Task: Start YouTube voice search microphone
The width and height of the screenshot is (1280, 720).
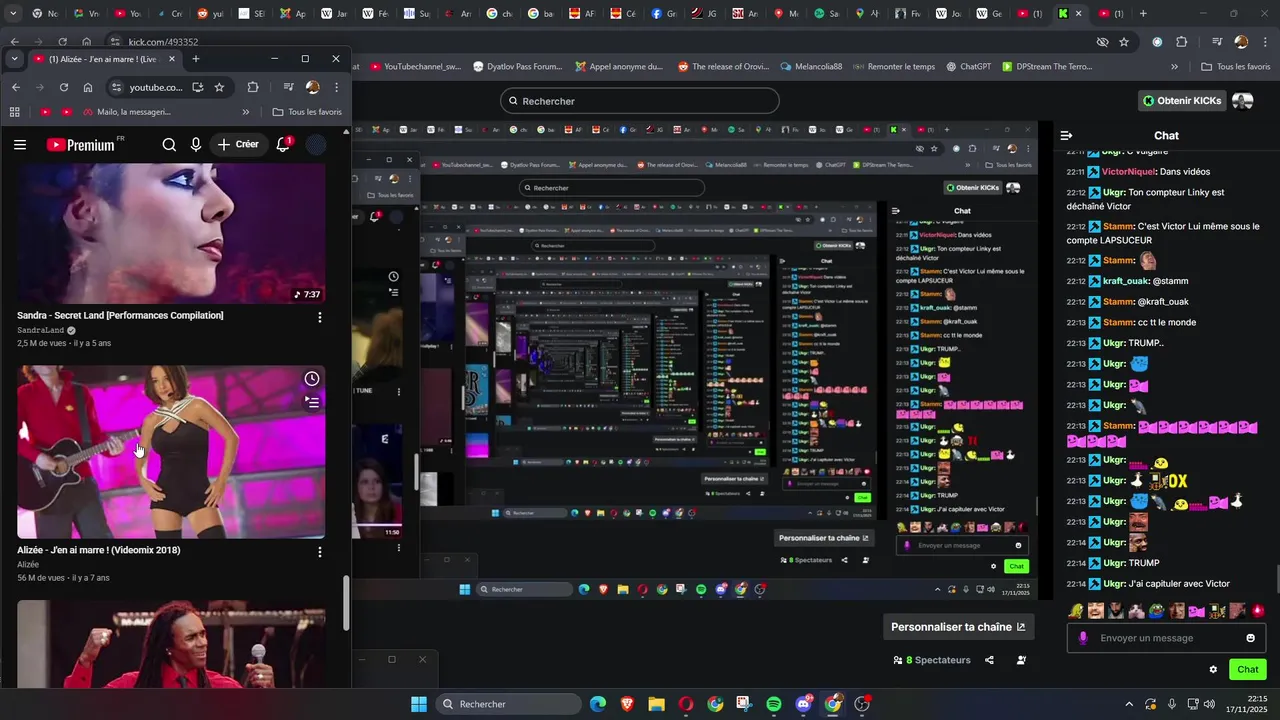Action: [196, 145]
